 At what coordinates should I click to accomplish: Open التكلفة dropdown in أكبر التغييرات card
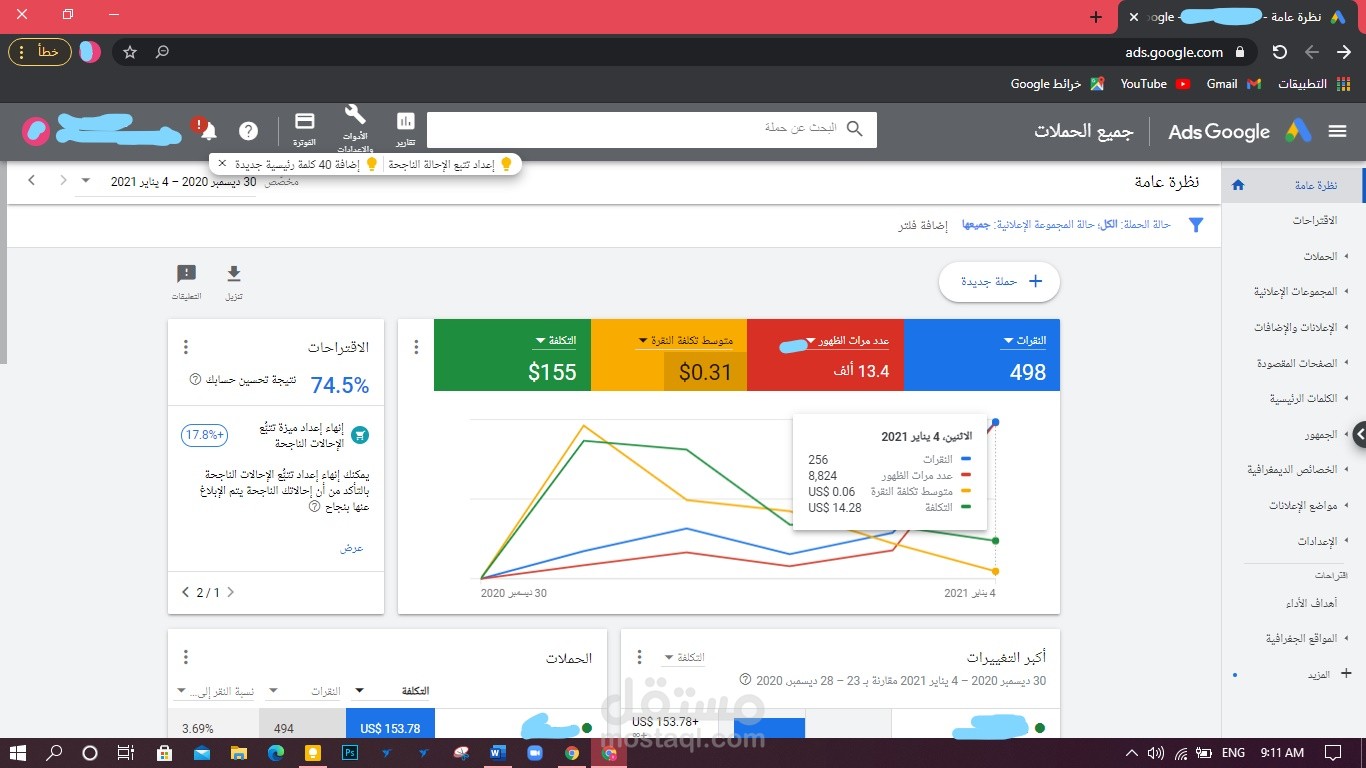(683, 658)
